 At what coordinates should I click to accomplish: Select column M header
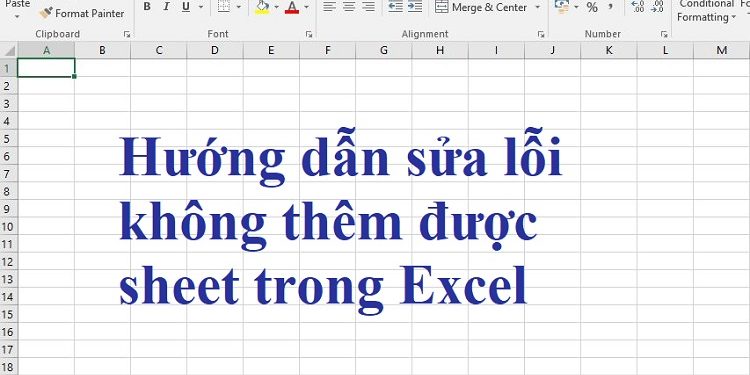722,50
